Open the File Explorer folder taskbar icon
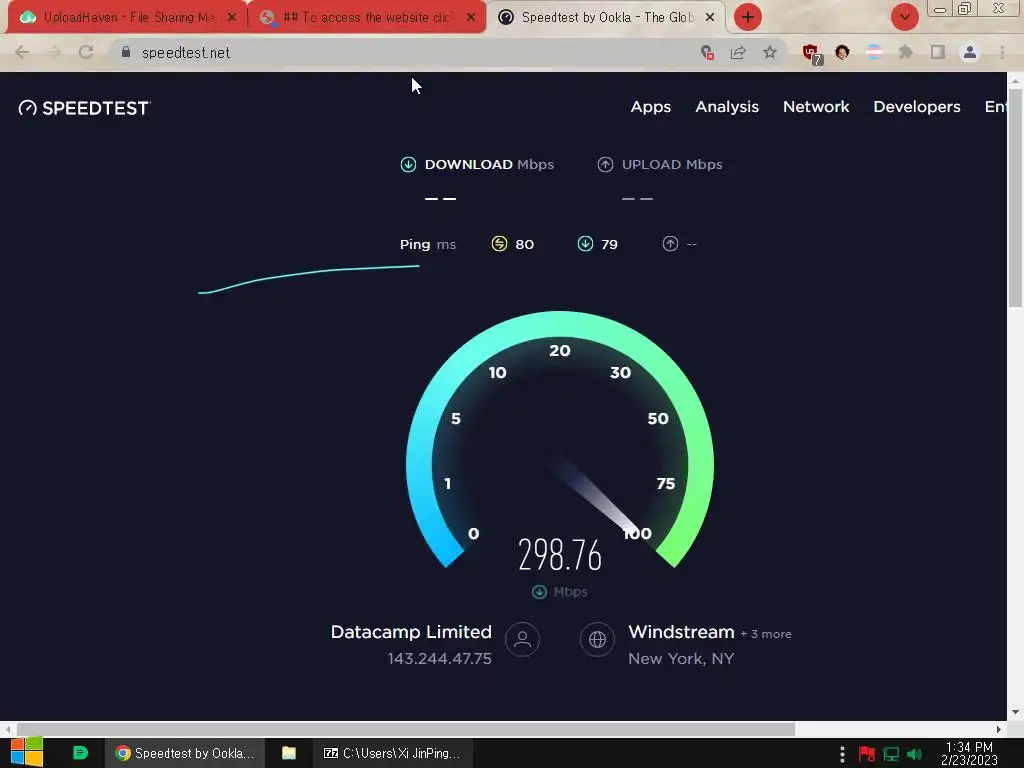The height and width of the screenshot is (768, 1024). (289, 753)
